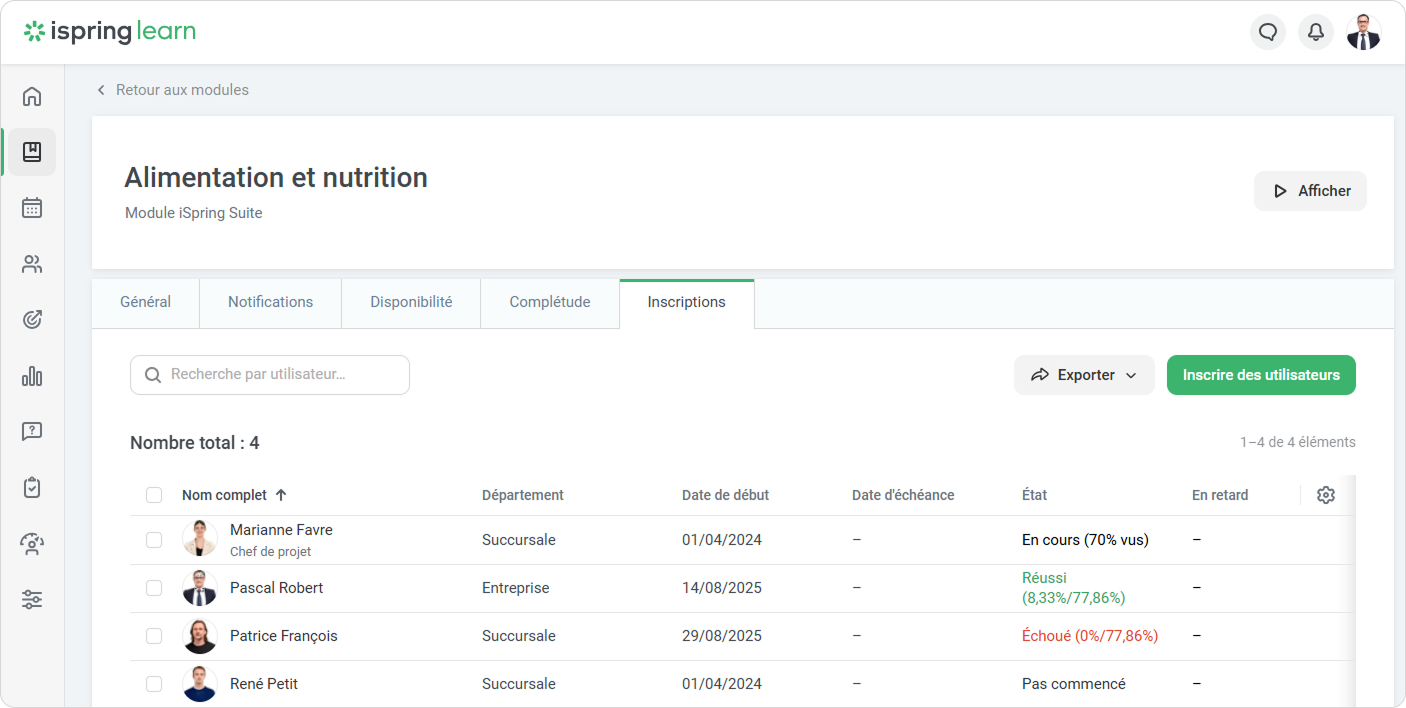Go back via Retour aux modules link
The image size is (1406, 708).
point(181,90)
